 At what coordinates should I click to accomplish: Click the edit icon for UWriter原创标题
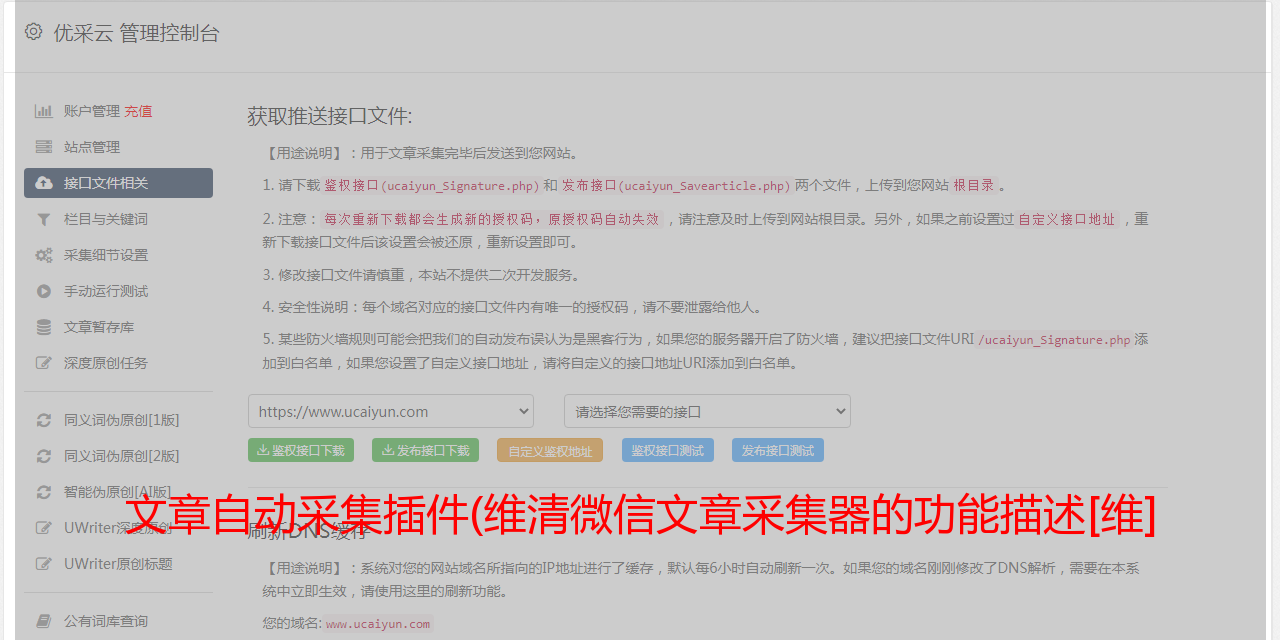[x=44, y=564]
